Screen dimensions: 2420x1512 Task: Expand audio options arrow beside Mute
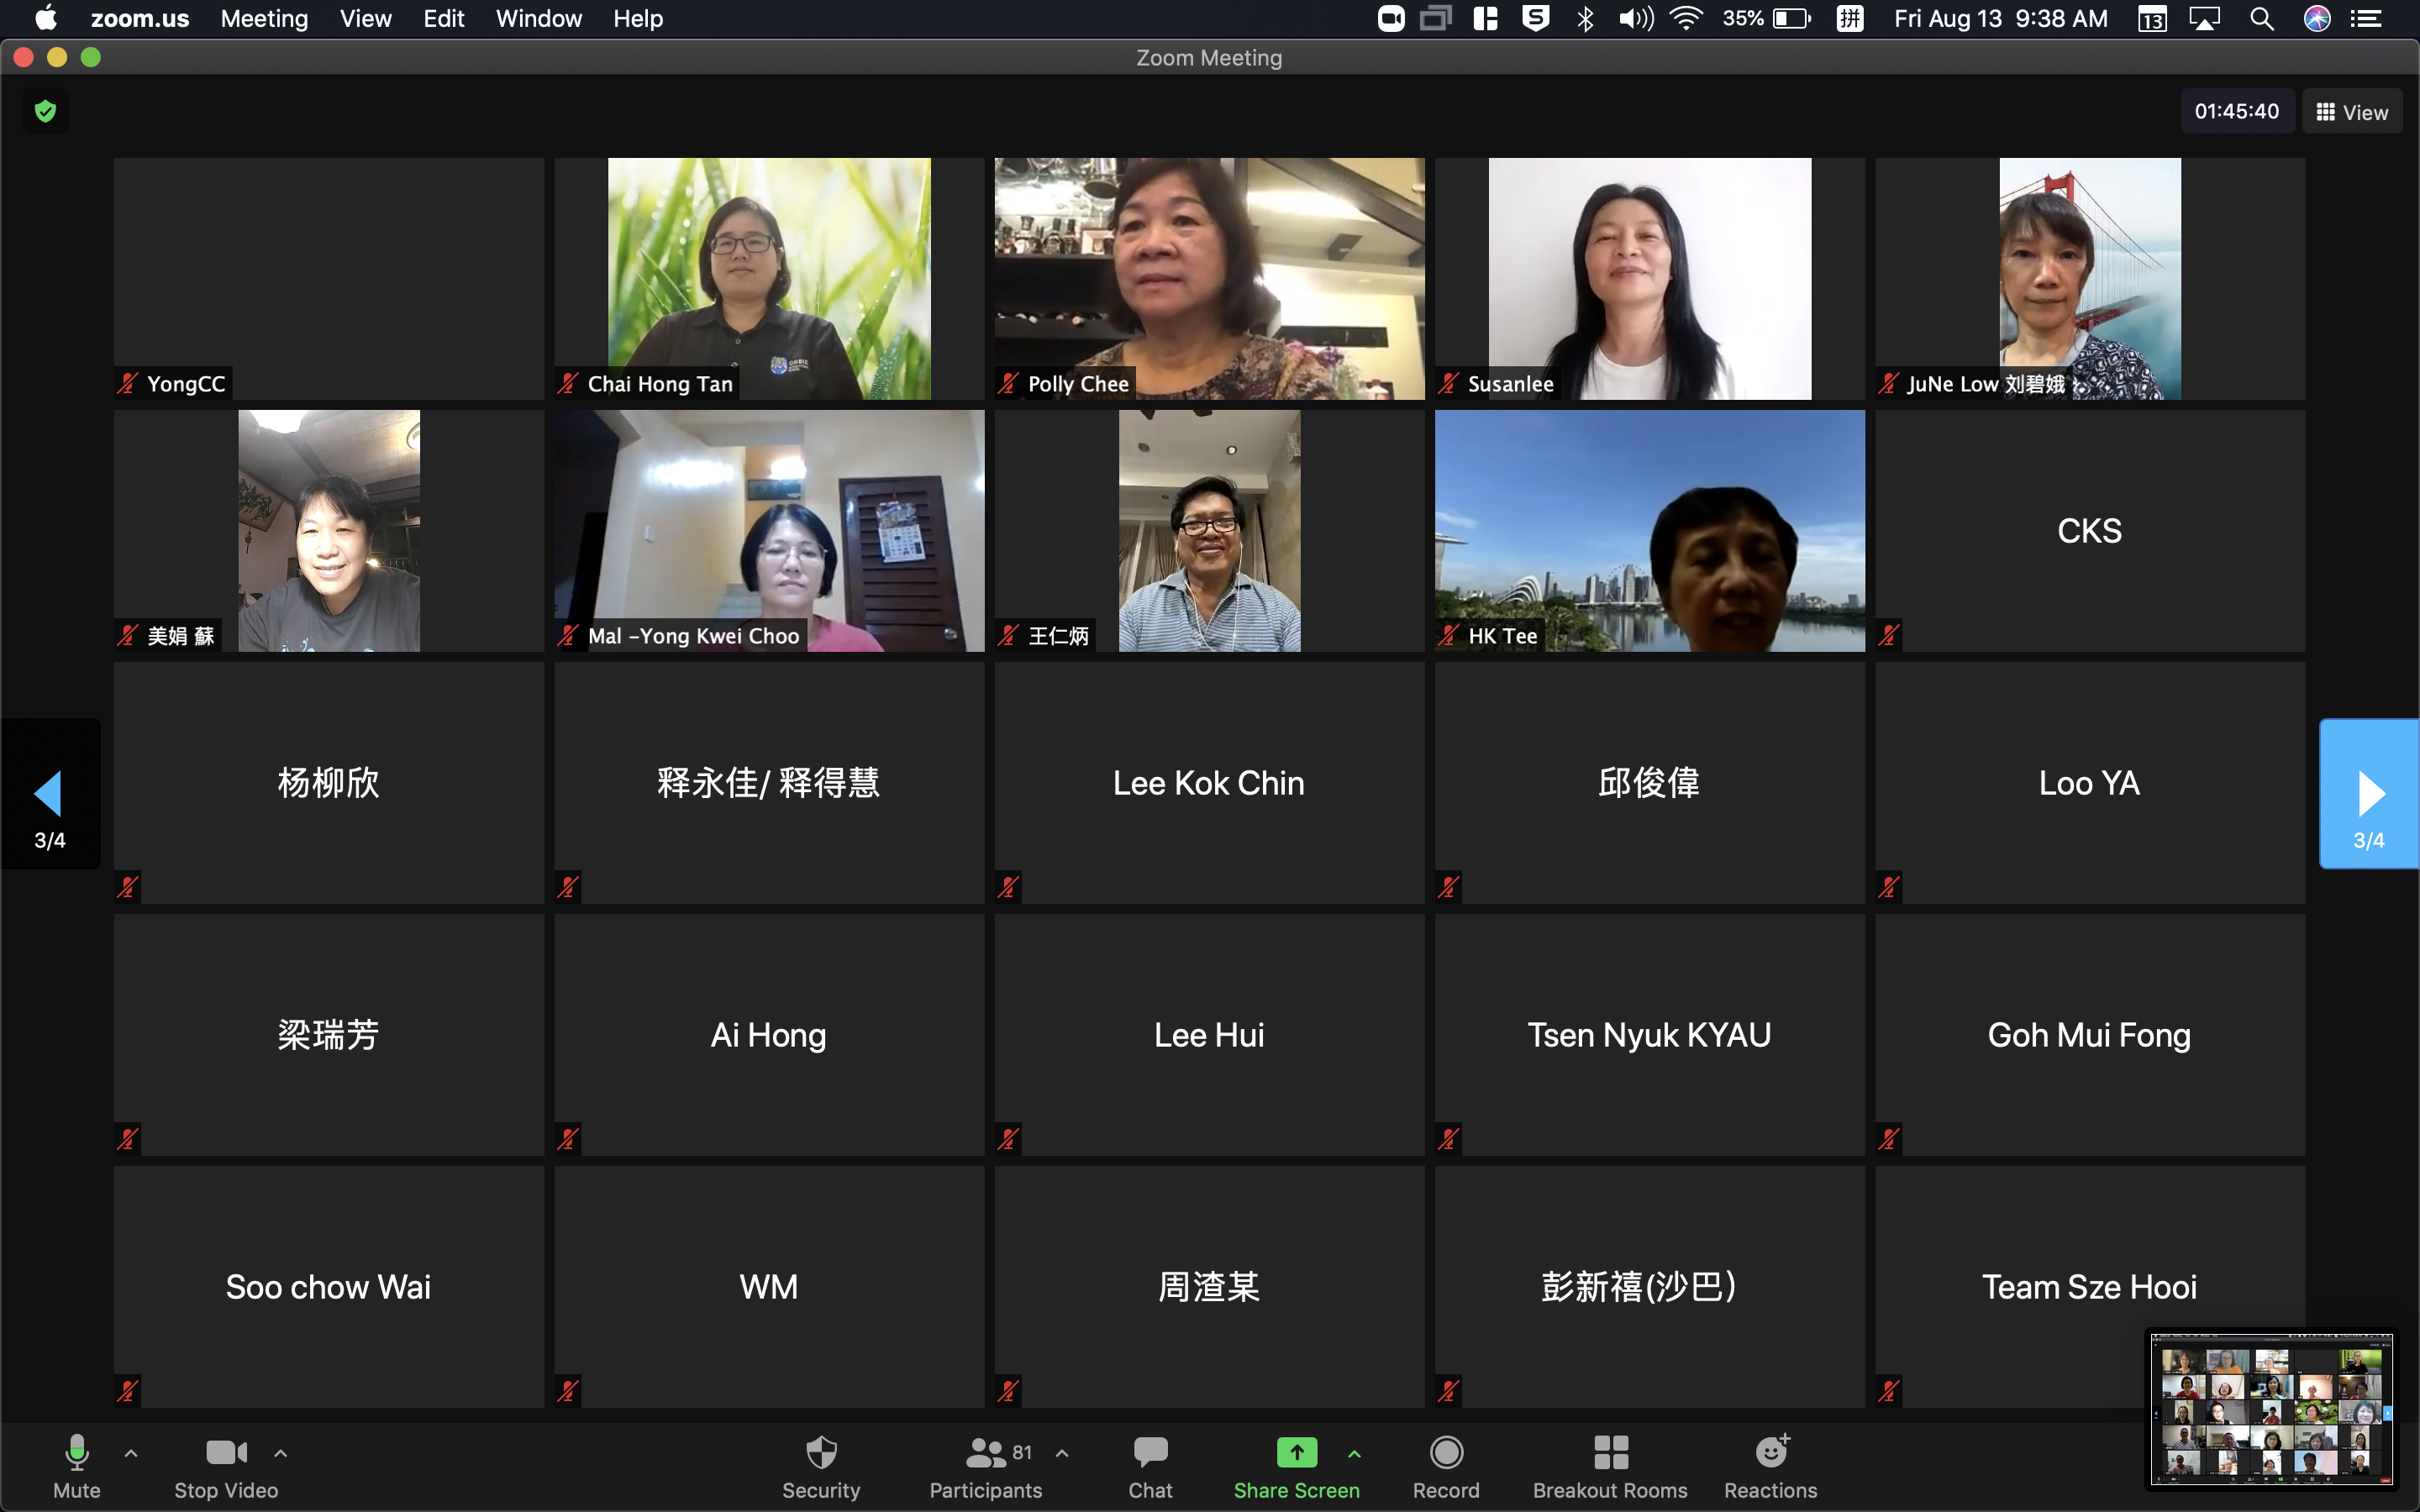(131, 1453)
